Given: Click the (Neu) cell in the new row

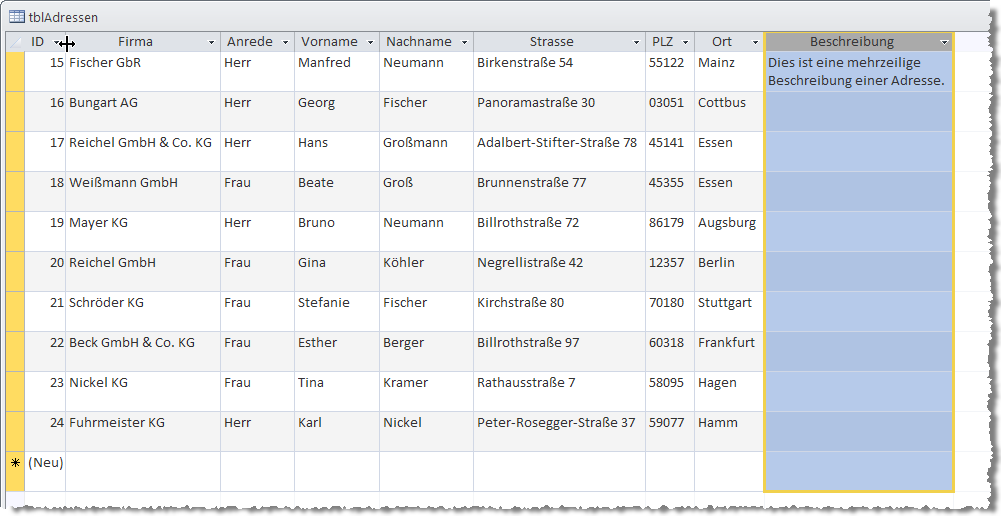Looking at the screenshot, I should tap(45, 463).
